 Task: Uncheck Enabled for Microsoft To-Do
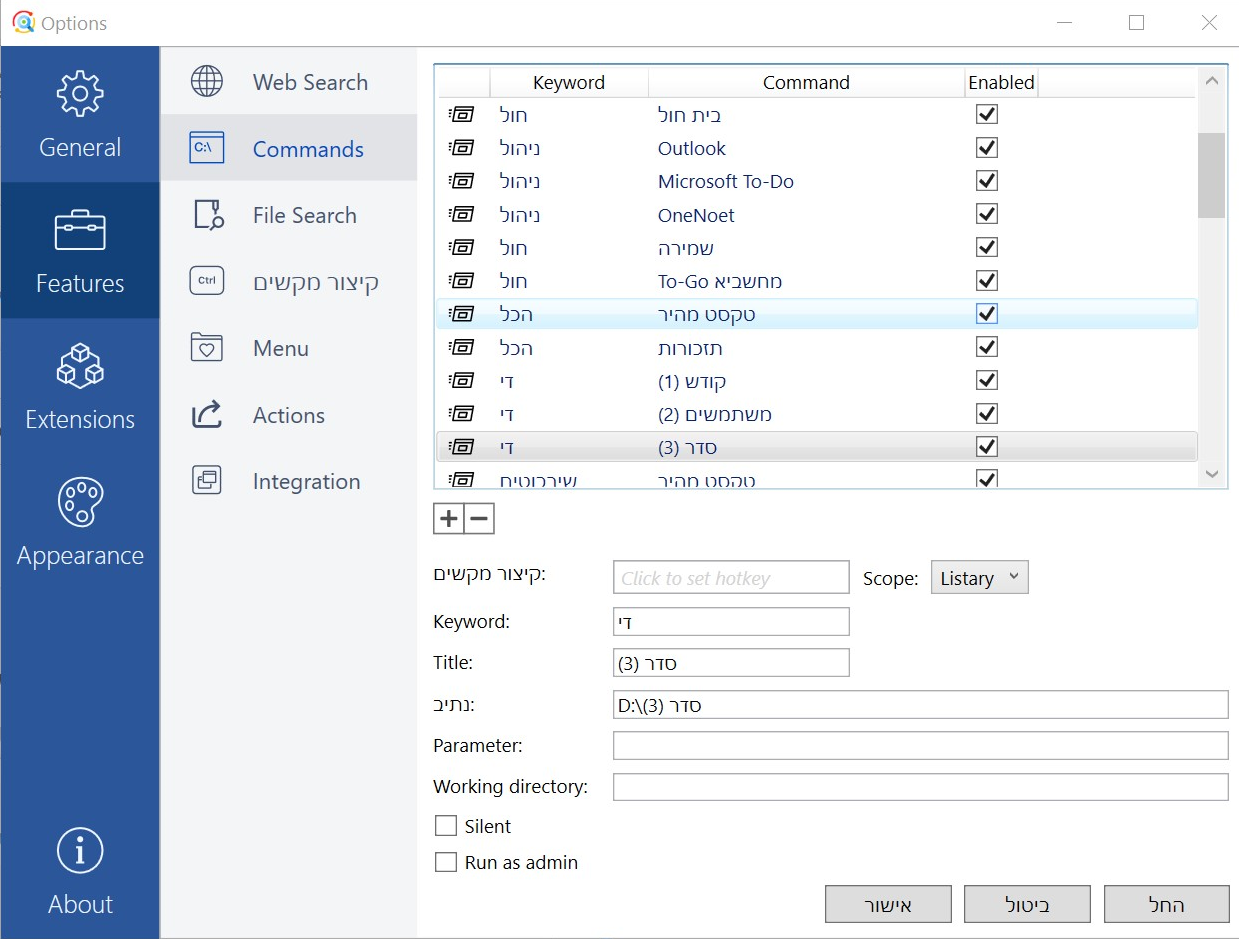[x=987, y=181]
